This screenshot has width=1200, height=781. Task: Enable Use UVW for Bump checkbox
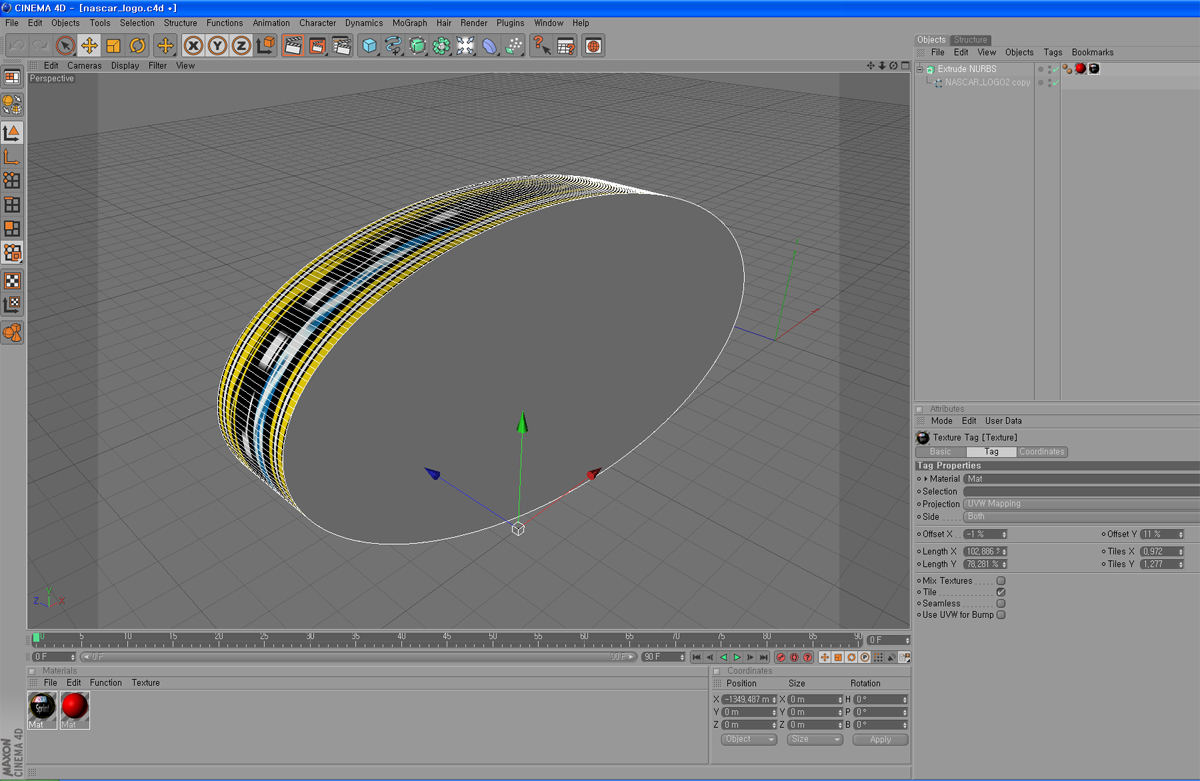click(1000, 614)
